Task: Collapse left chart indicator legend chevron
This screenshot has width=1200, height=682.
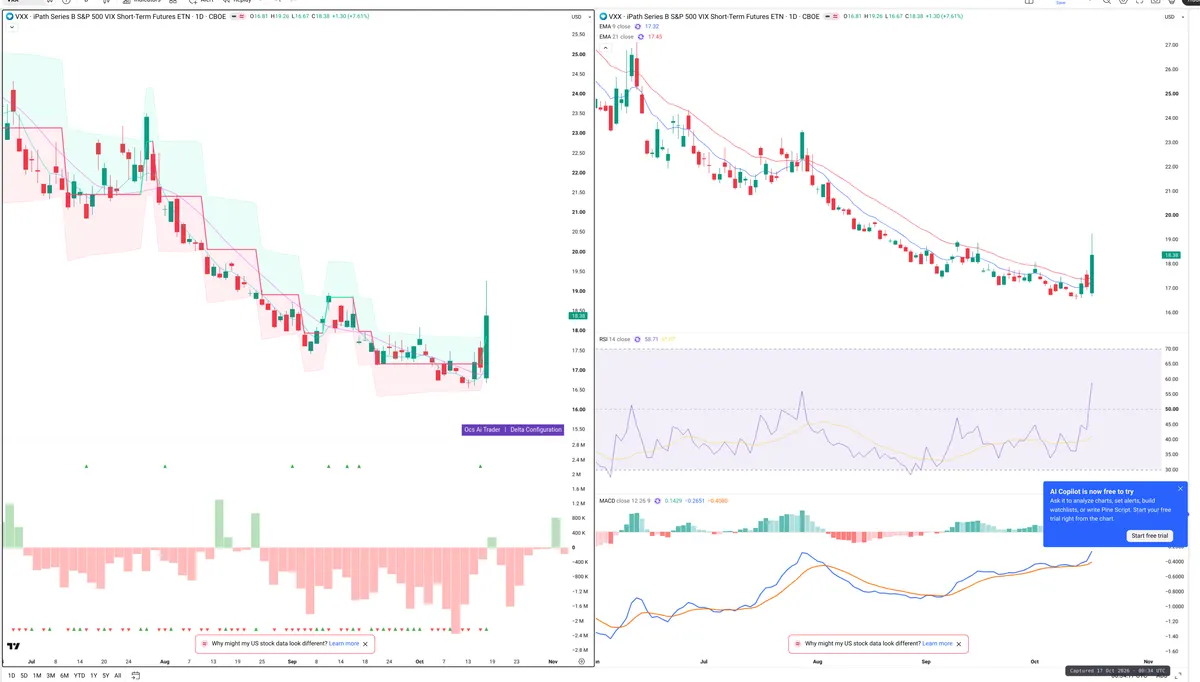Action: point(10,28)
